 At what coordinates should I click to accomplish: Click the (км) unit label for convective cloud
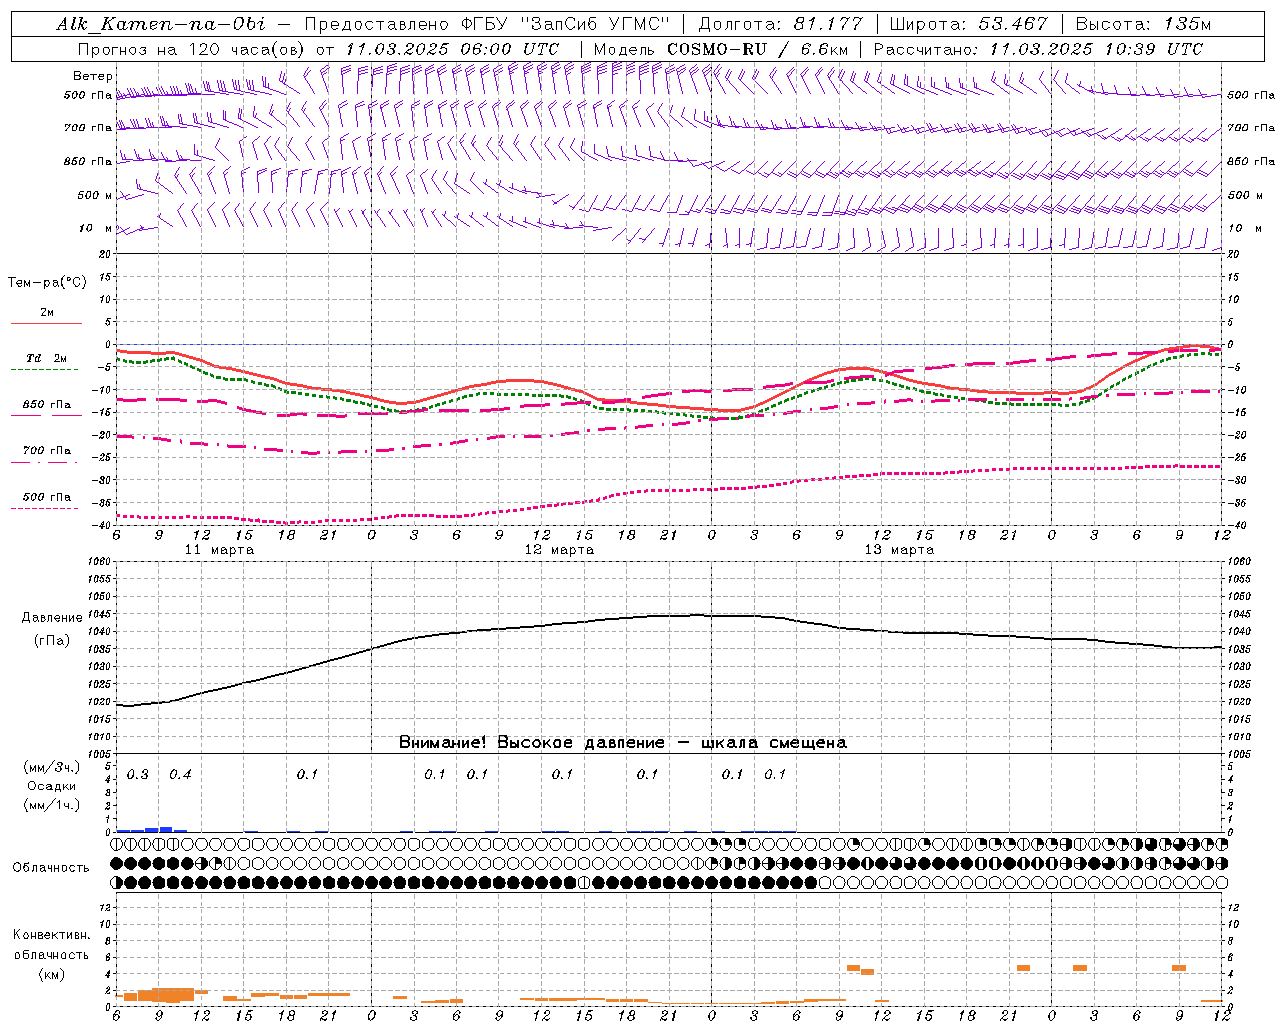pos(52,974)
